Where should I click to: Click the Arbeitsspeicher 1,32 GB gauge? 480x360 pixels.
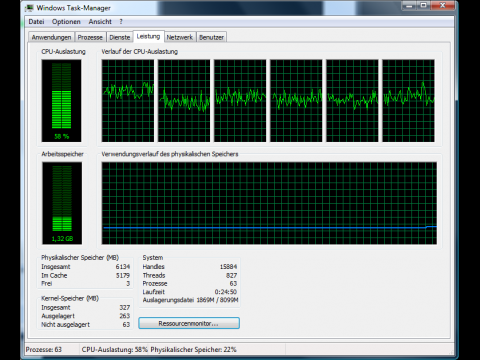(62, 203)
